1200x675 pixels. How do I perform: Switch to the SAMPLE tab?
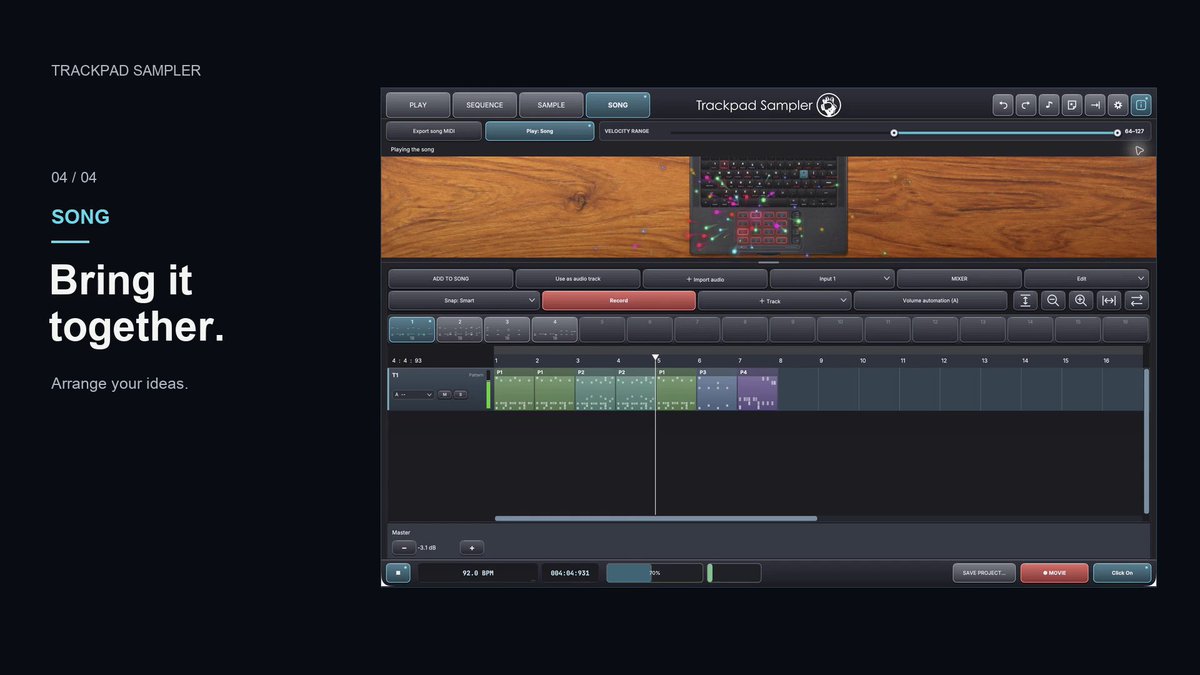[551, 105]
